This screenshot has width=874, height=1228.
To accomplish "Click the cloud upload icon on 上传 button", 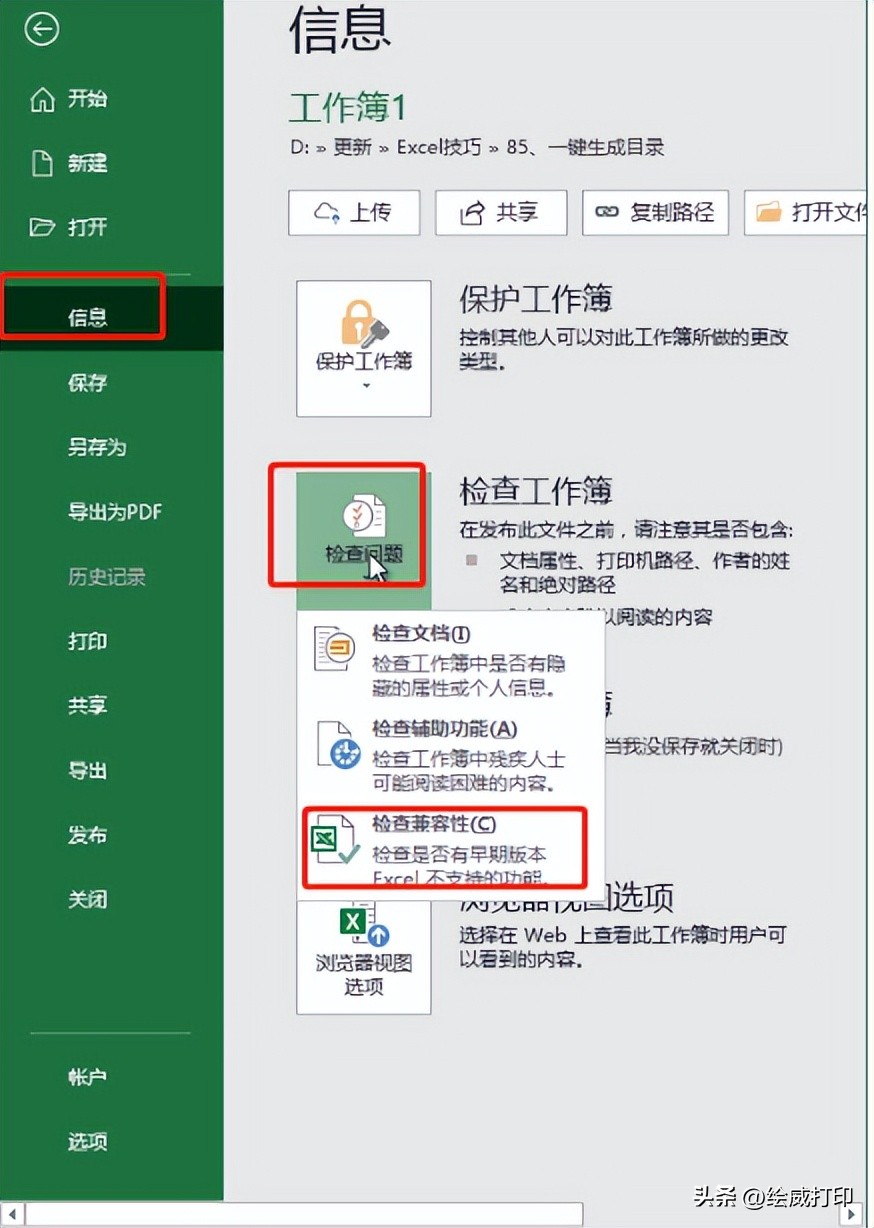I will pyautogui.click(x=325, y=212).
